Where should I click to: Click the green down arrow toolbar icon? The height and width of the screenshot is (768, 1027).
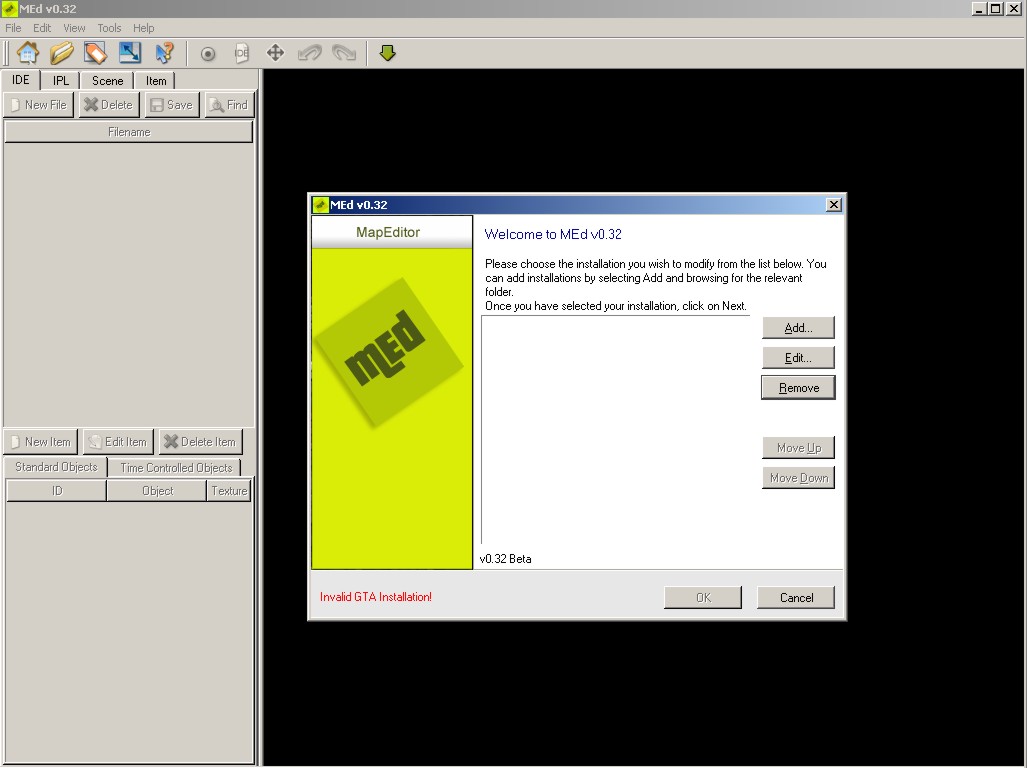pos(388,53)
